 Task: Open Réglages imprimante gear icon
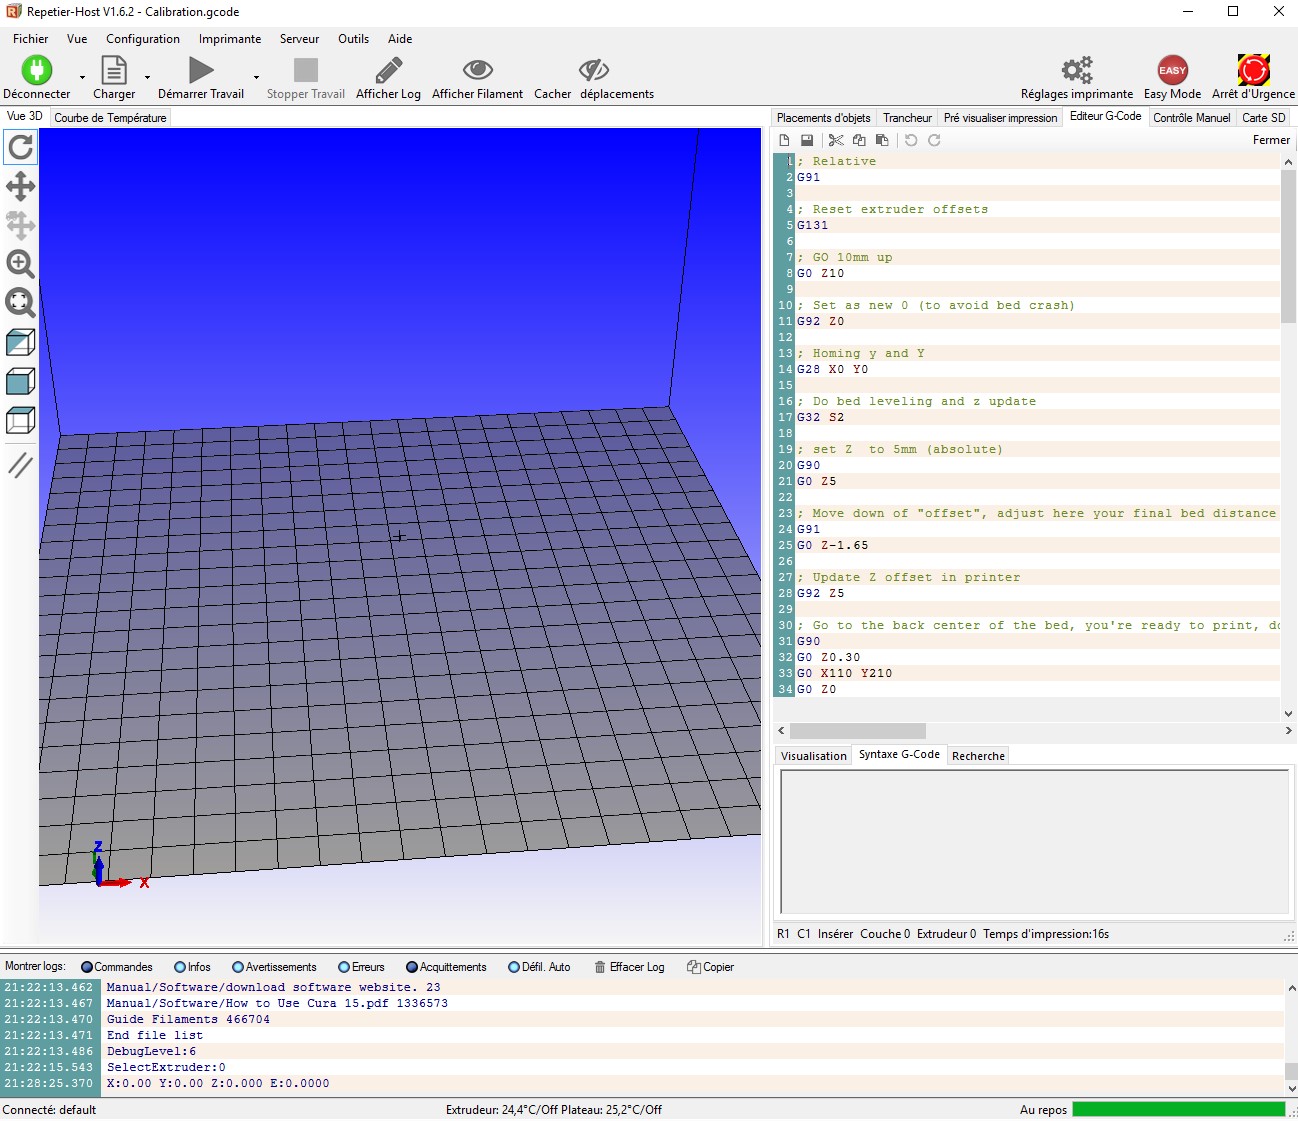click(1077, 70)
